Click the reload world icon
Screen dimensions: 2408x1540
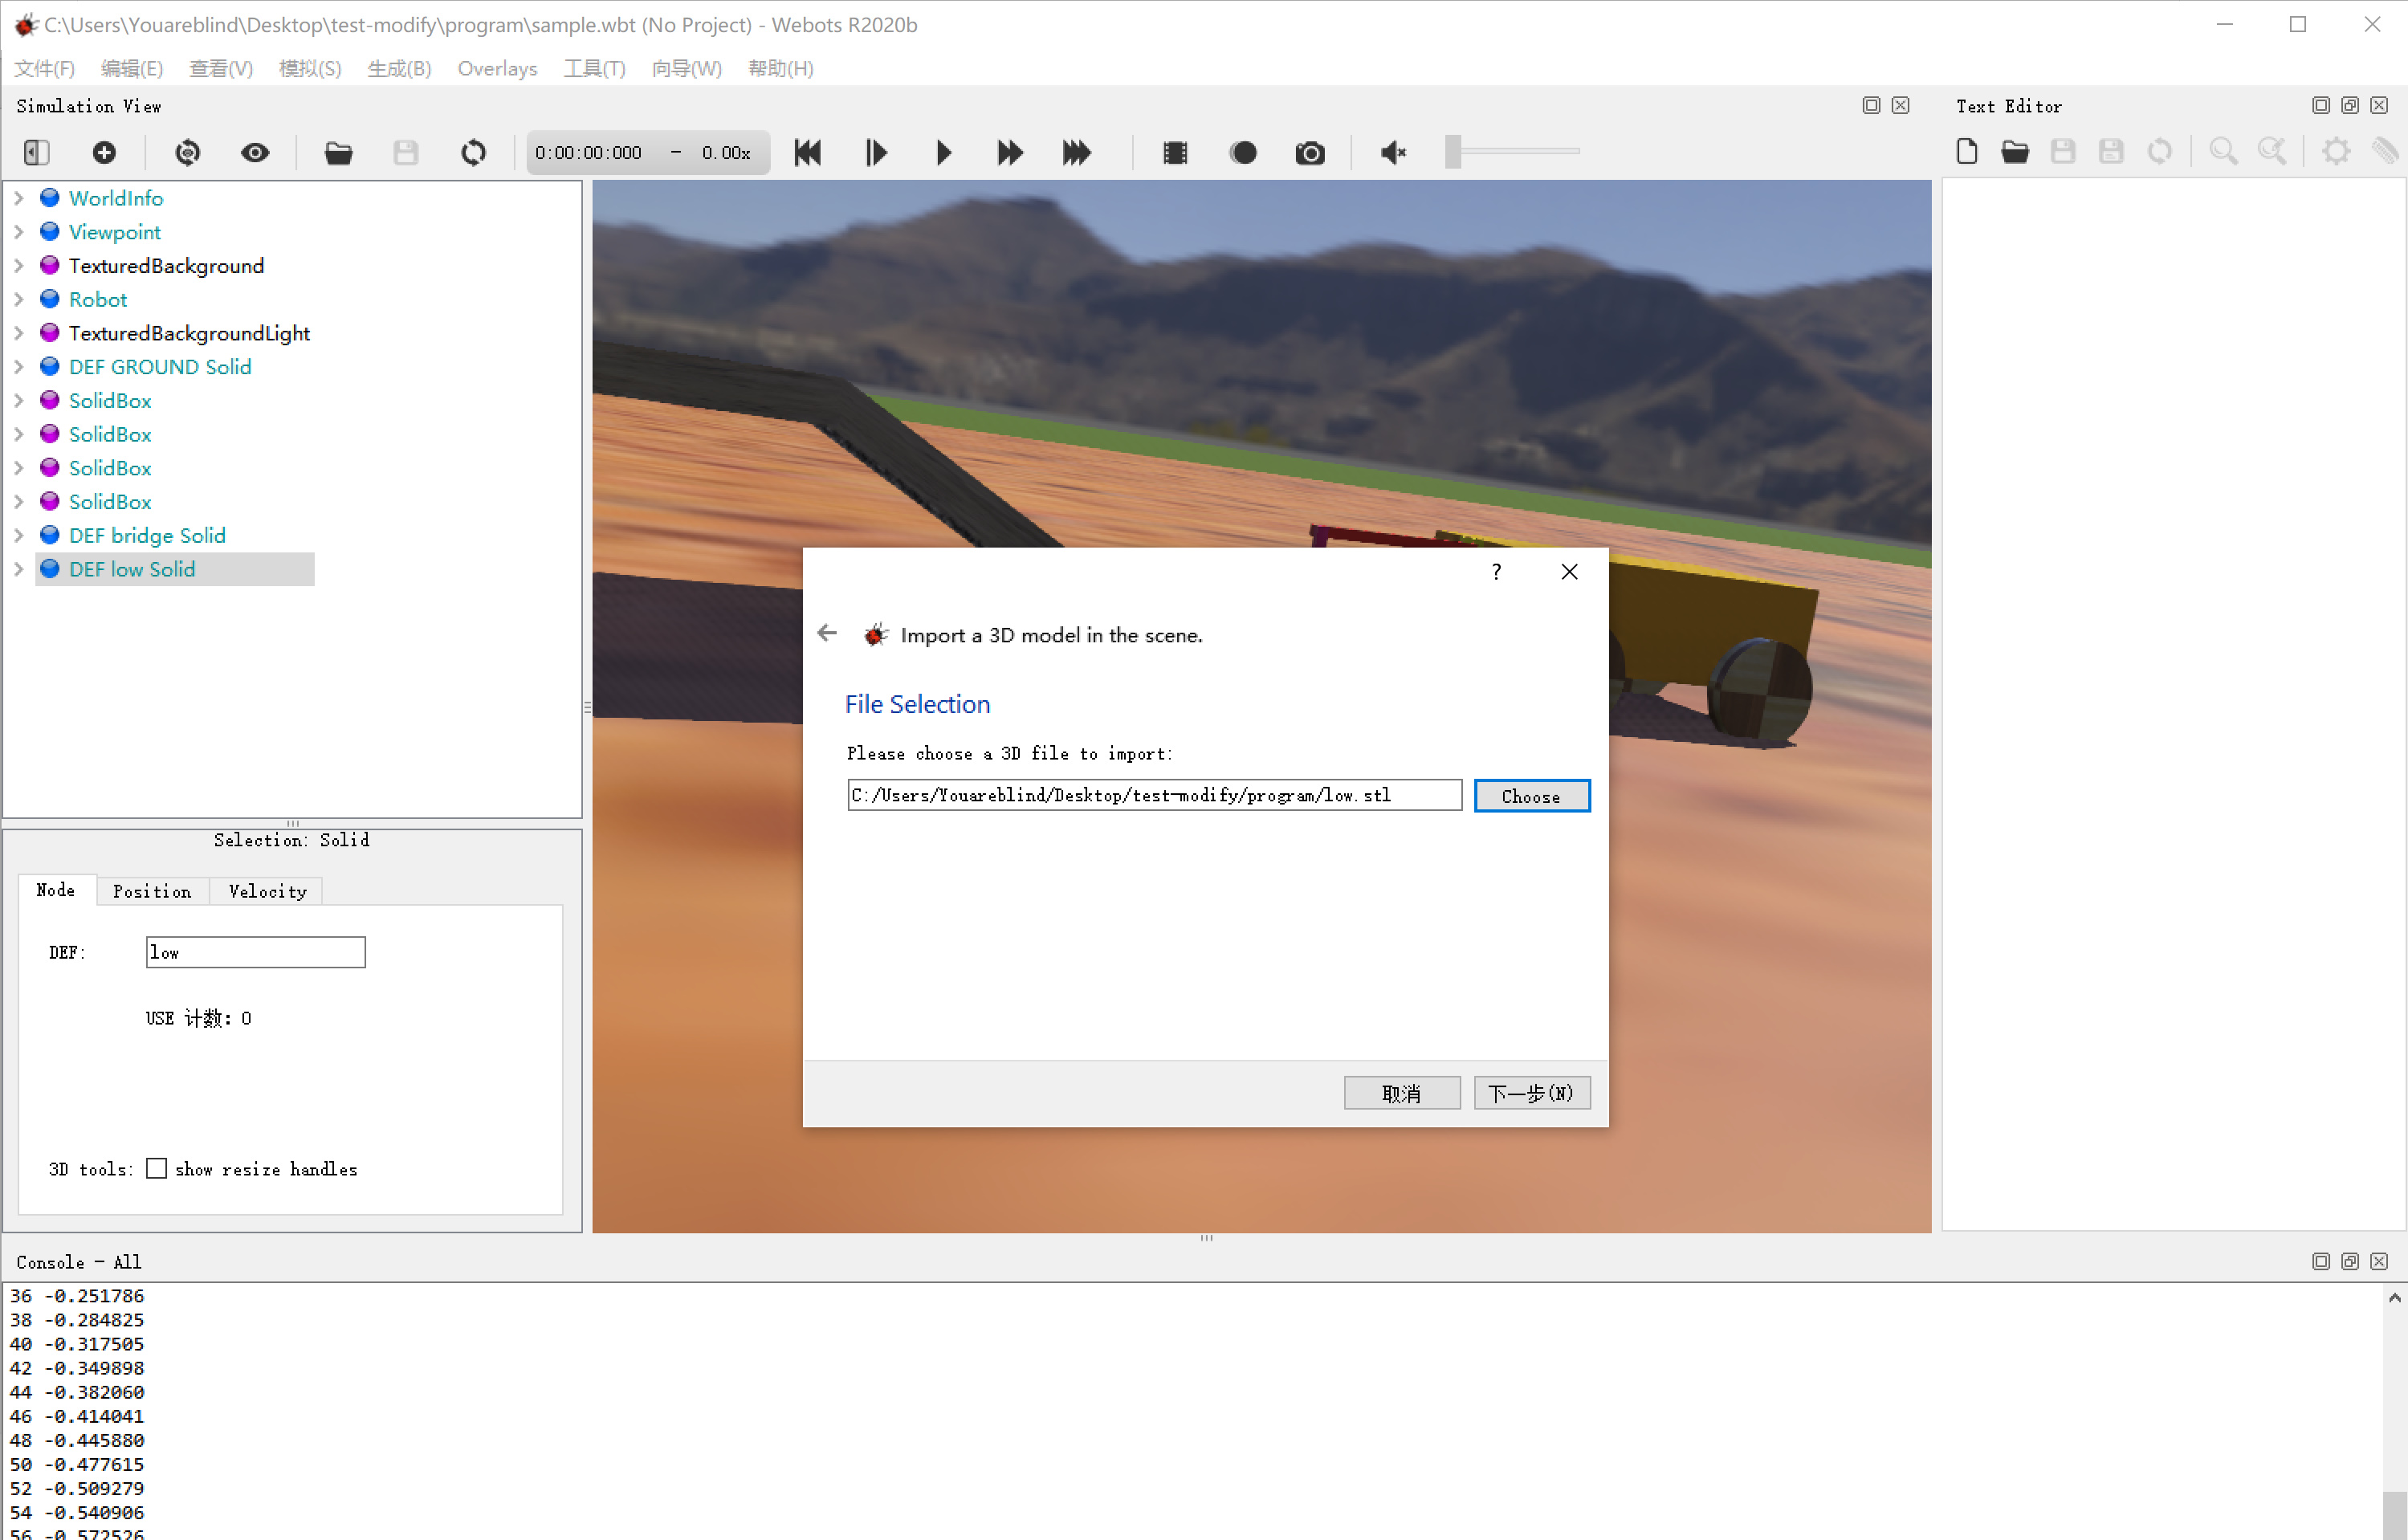tap(473, 152)
